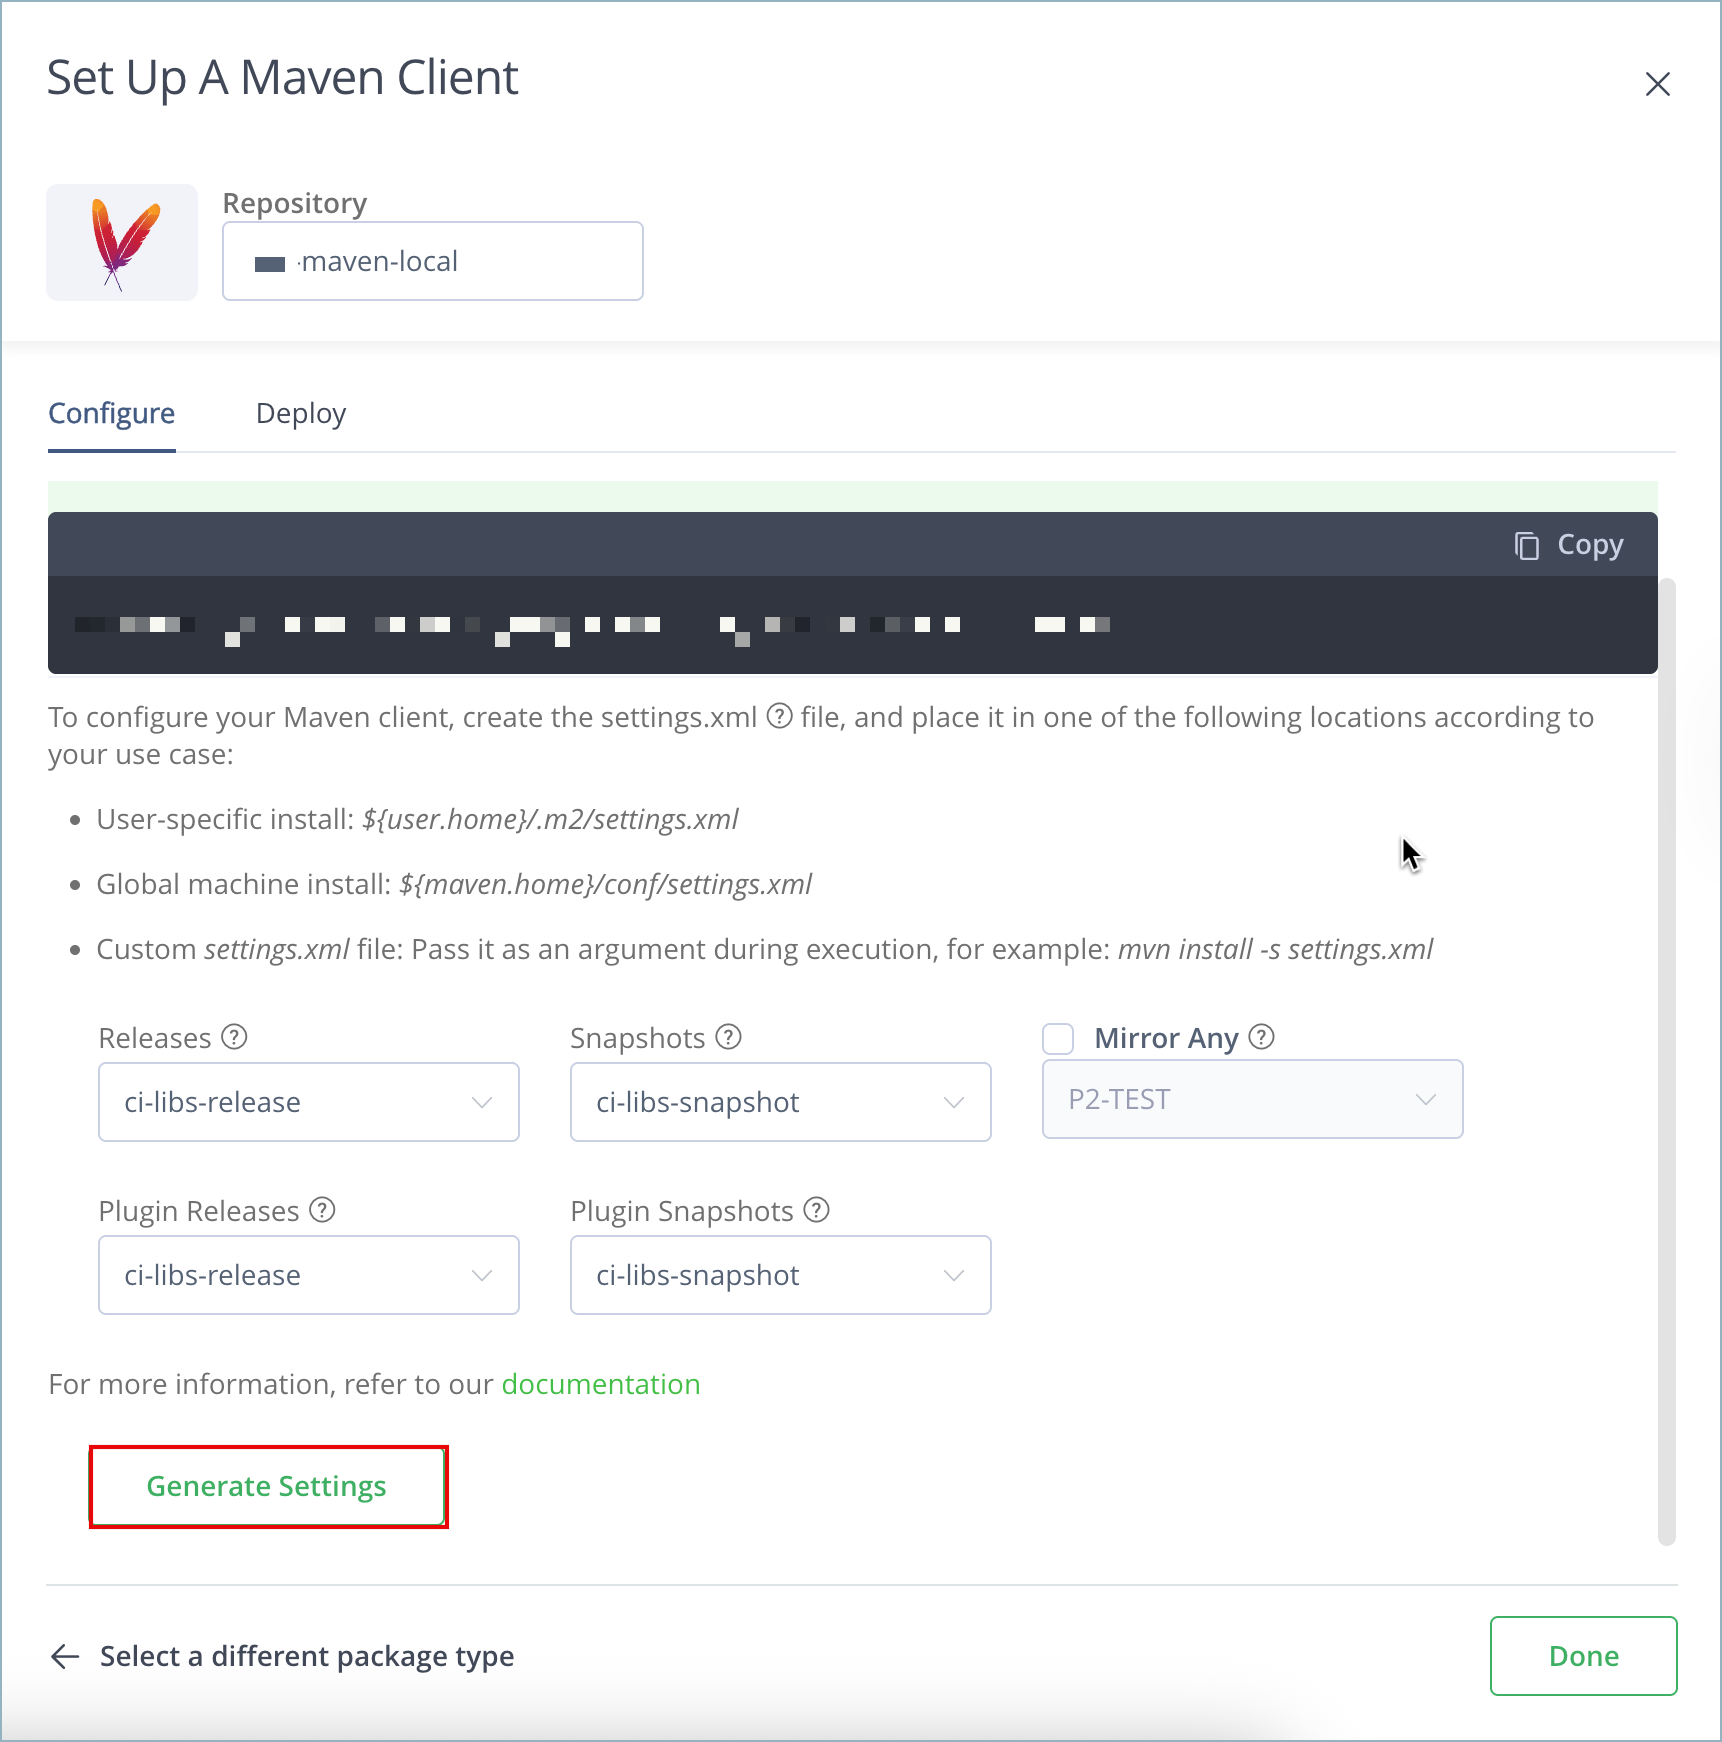
Task: Click the Releases help icon
Action: coord(234,1038)
